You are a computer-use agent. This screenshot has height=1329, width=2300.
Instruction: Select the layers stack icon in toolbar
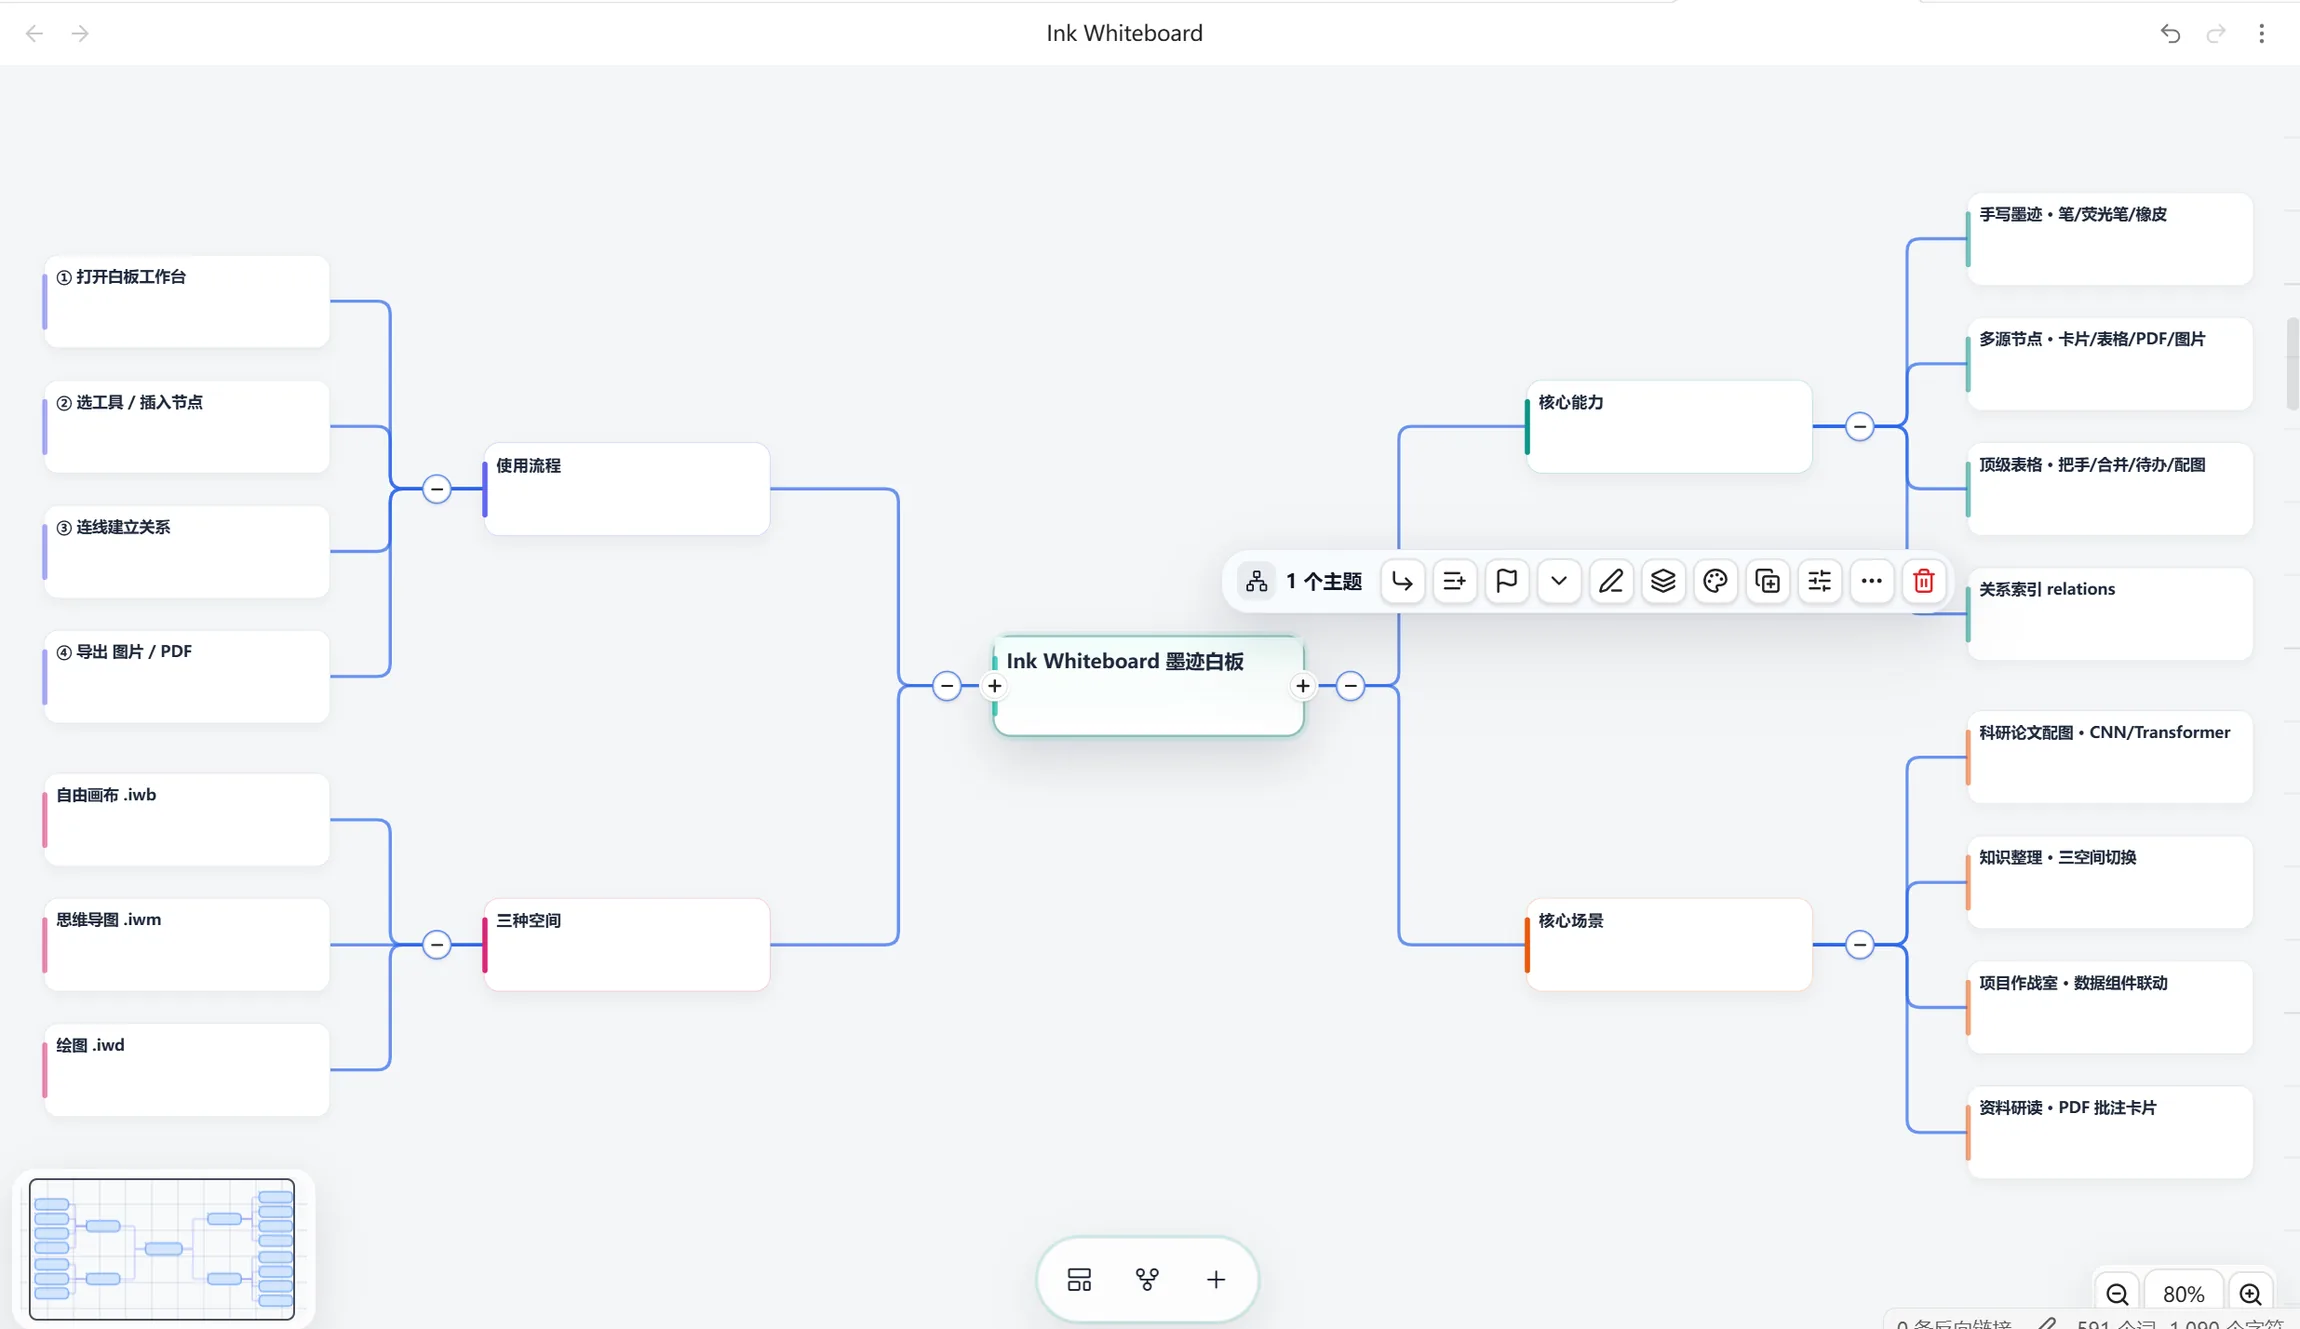tap(1663, 581)
